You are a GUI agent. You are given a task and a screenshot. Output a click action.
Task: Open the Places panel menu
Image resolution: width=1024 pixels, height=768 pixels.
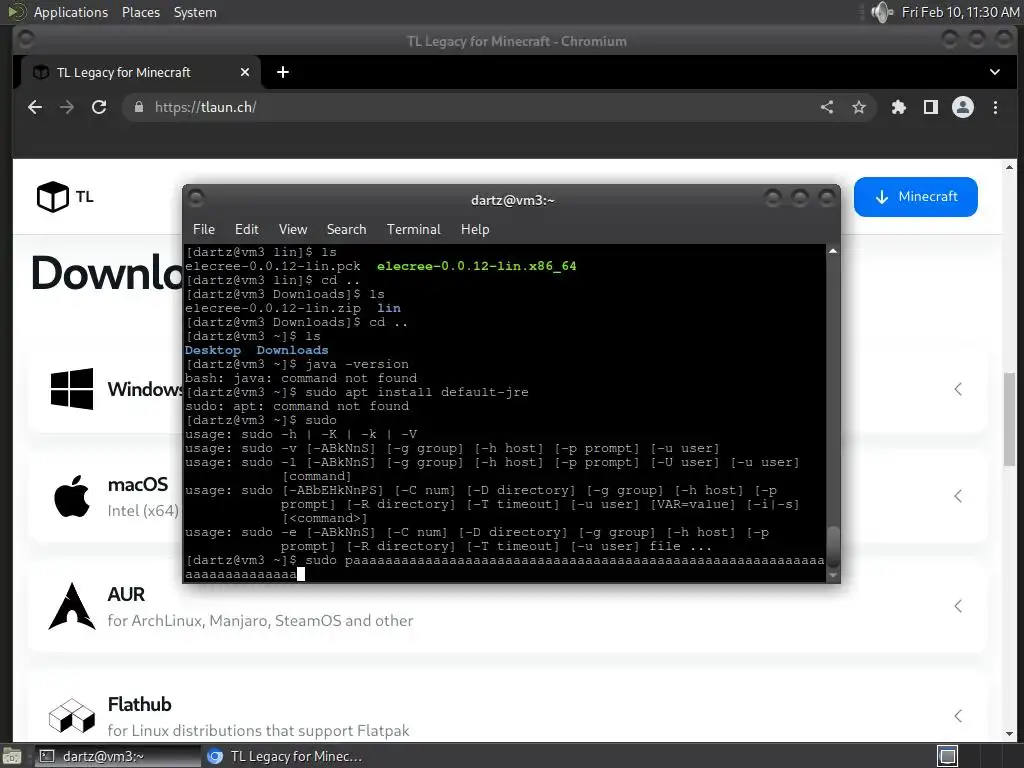[x=141, y=12]
